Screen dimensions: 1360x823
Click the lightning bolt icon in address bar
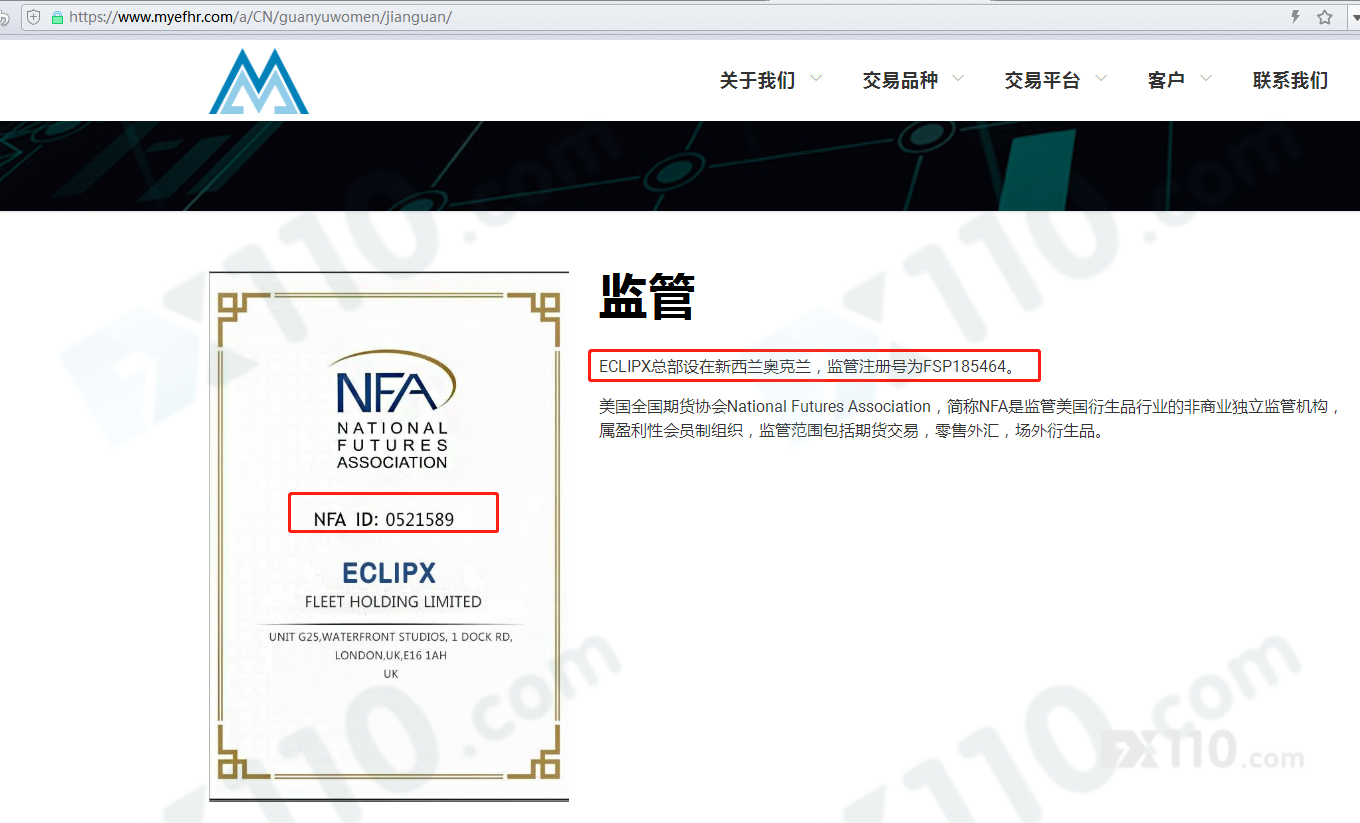pyautogui.click(x=1296, y=17)
